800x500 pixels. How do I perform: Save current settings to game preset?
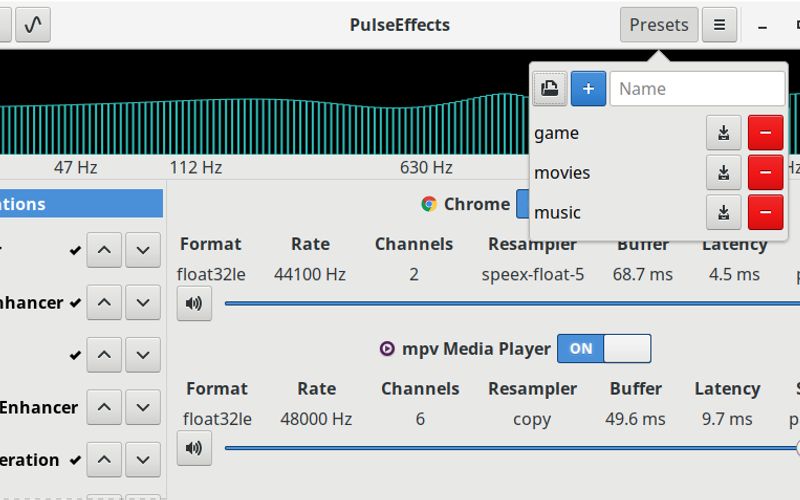click(x=723, y=133)
